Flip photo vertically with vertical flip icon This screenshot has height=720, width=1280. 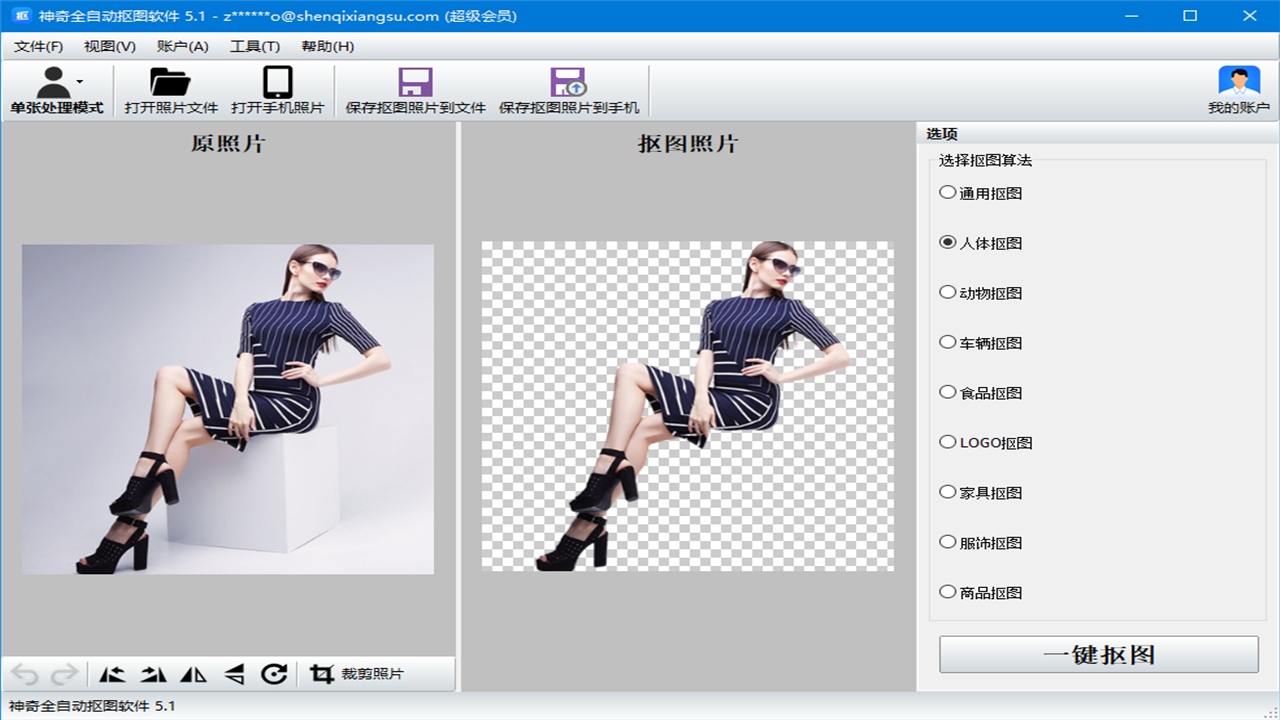(x=234, y=674)
